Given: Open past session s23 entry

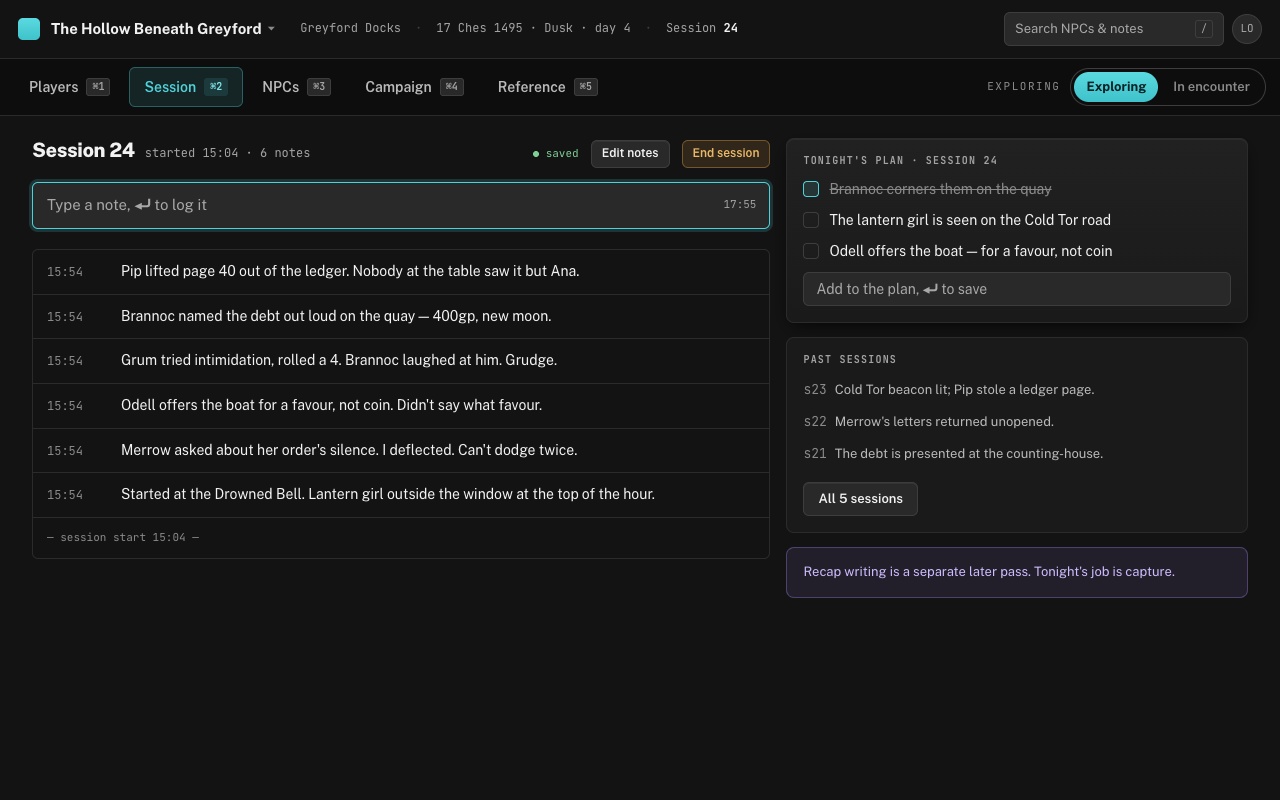Looking at the screenshot, I should coord(1017,390).
